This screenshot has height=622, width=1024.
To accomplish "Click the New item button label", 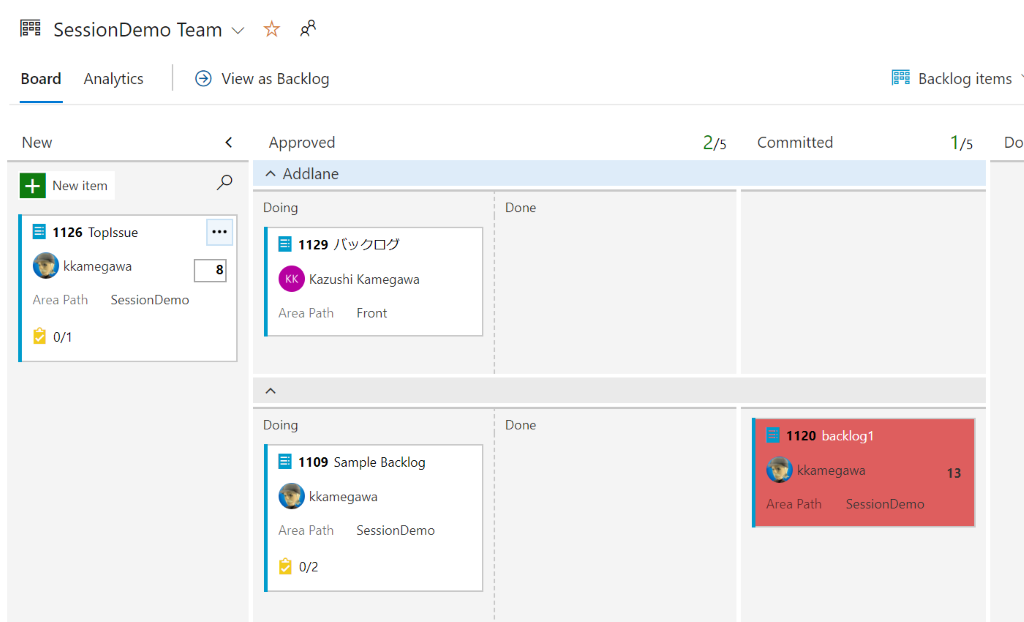I will (x=80, y=186).
